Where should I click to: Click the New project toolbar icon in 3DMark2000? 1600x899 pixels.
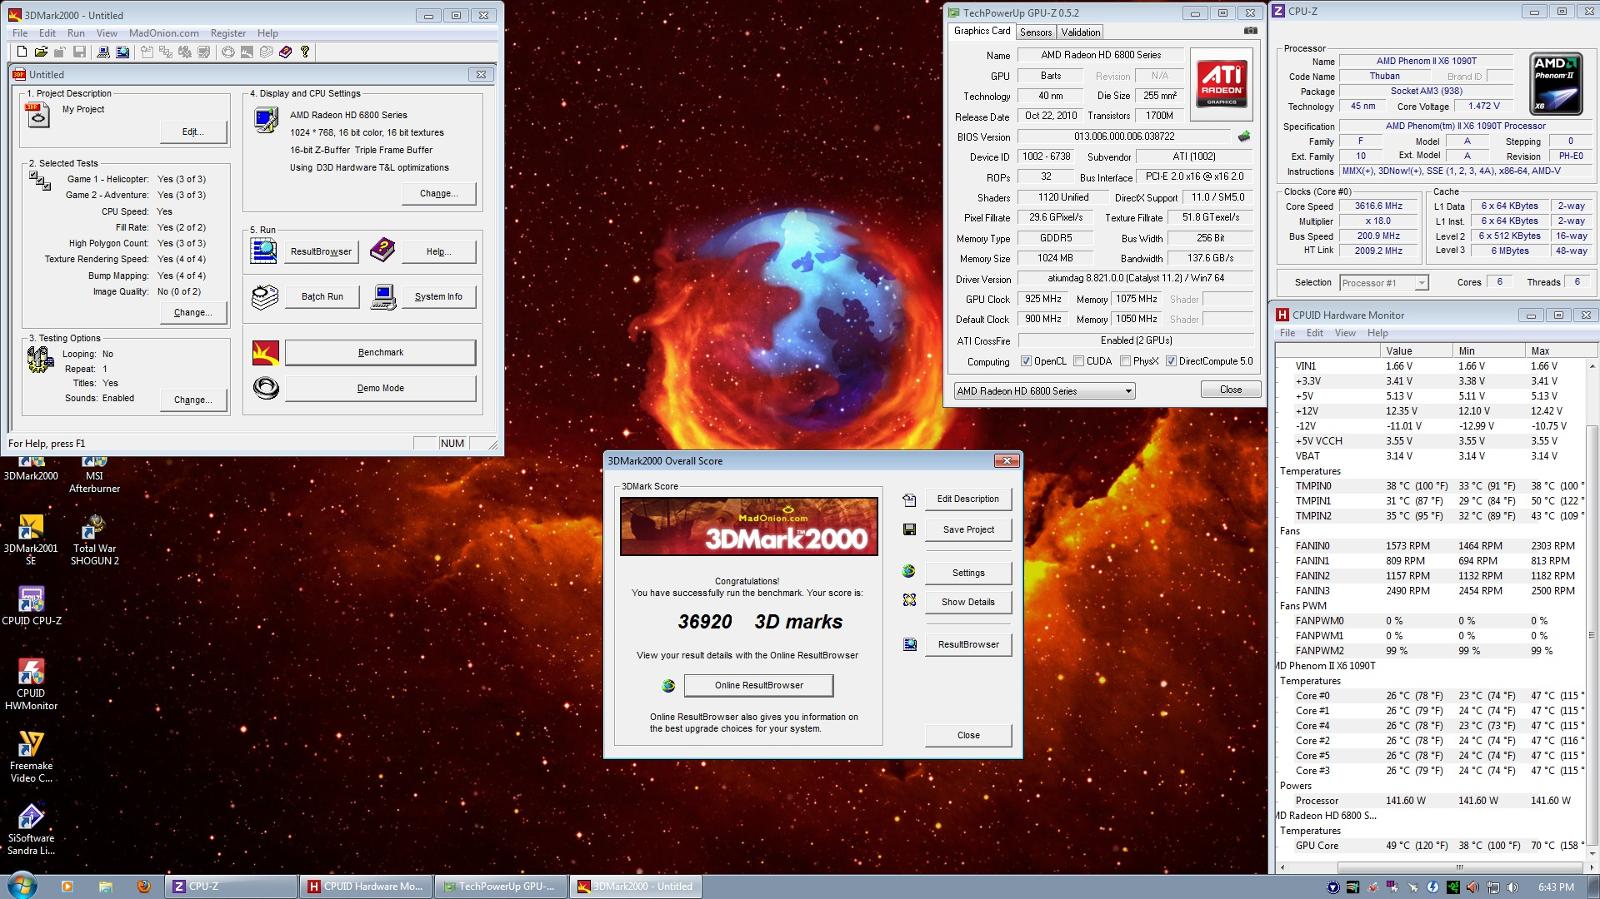click(x=22, y=51)
